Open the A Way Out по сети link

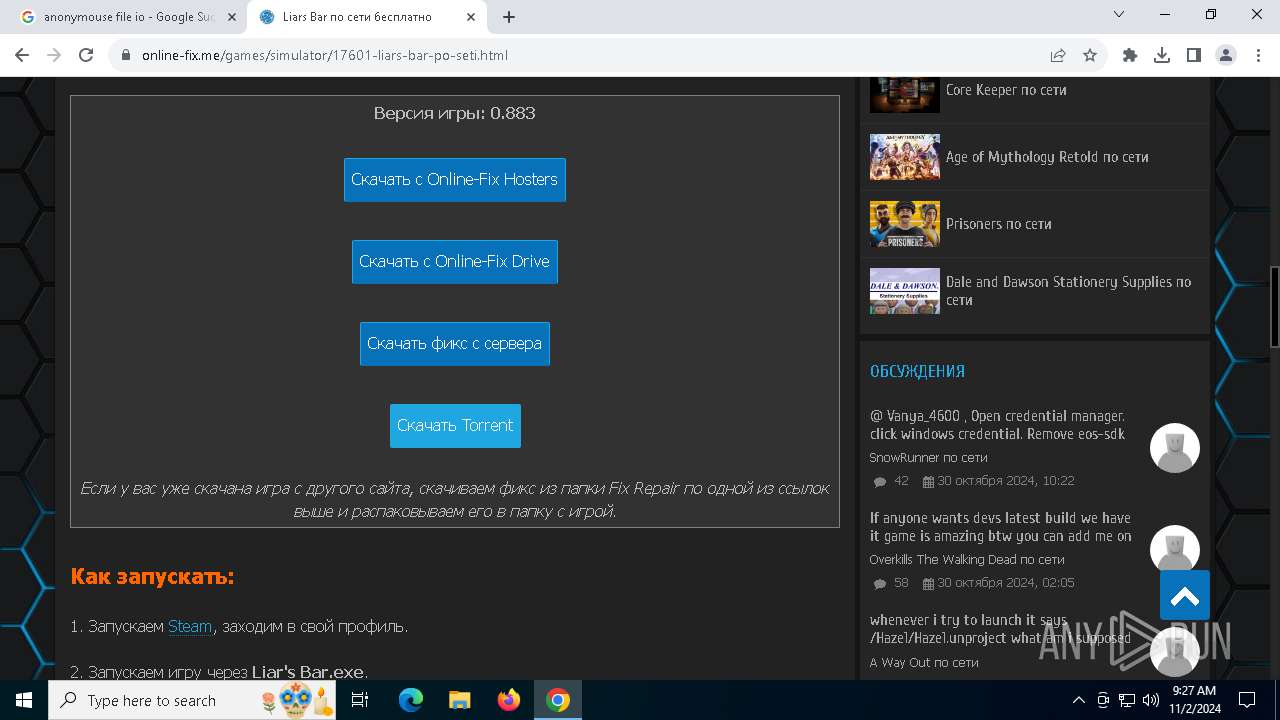tap(924, 662)
